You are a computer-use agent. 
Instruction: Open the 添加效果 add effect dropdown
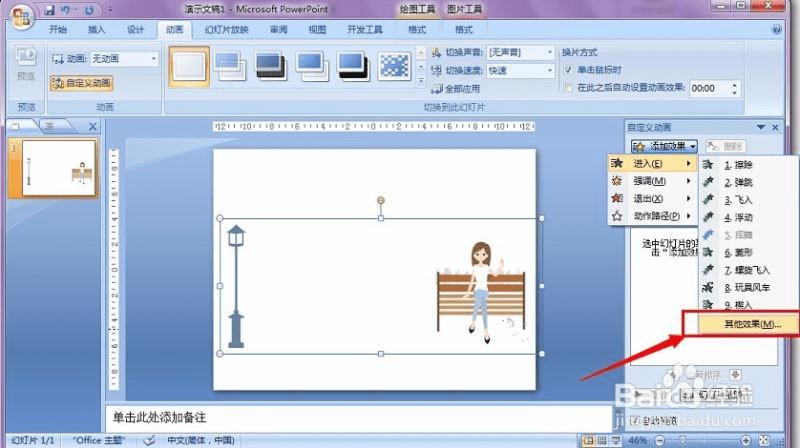[664, 146]
